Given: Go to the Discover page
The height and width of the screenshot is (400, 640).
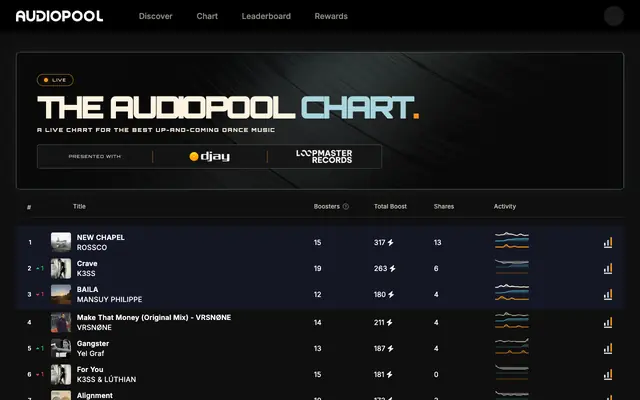Looking at the screenshot, I should click(156, 16).
